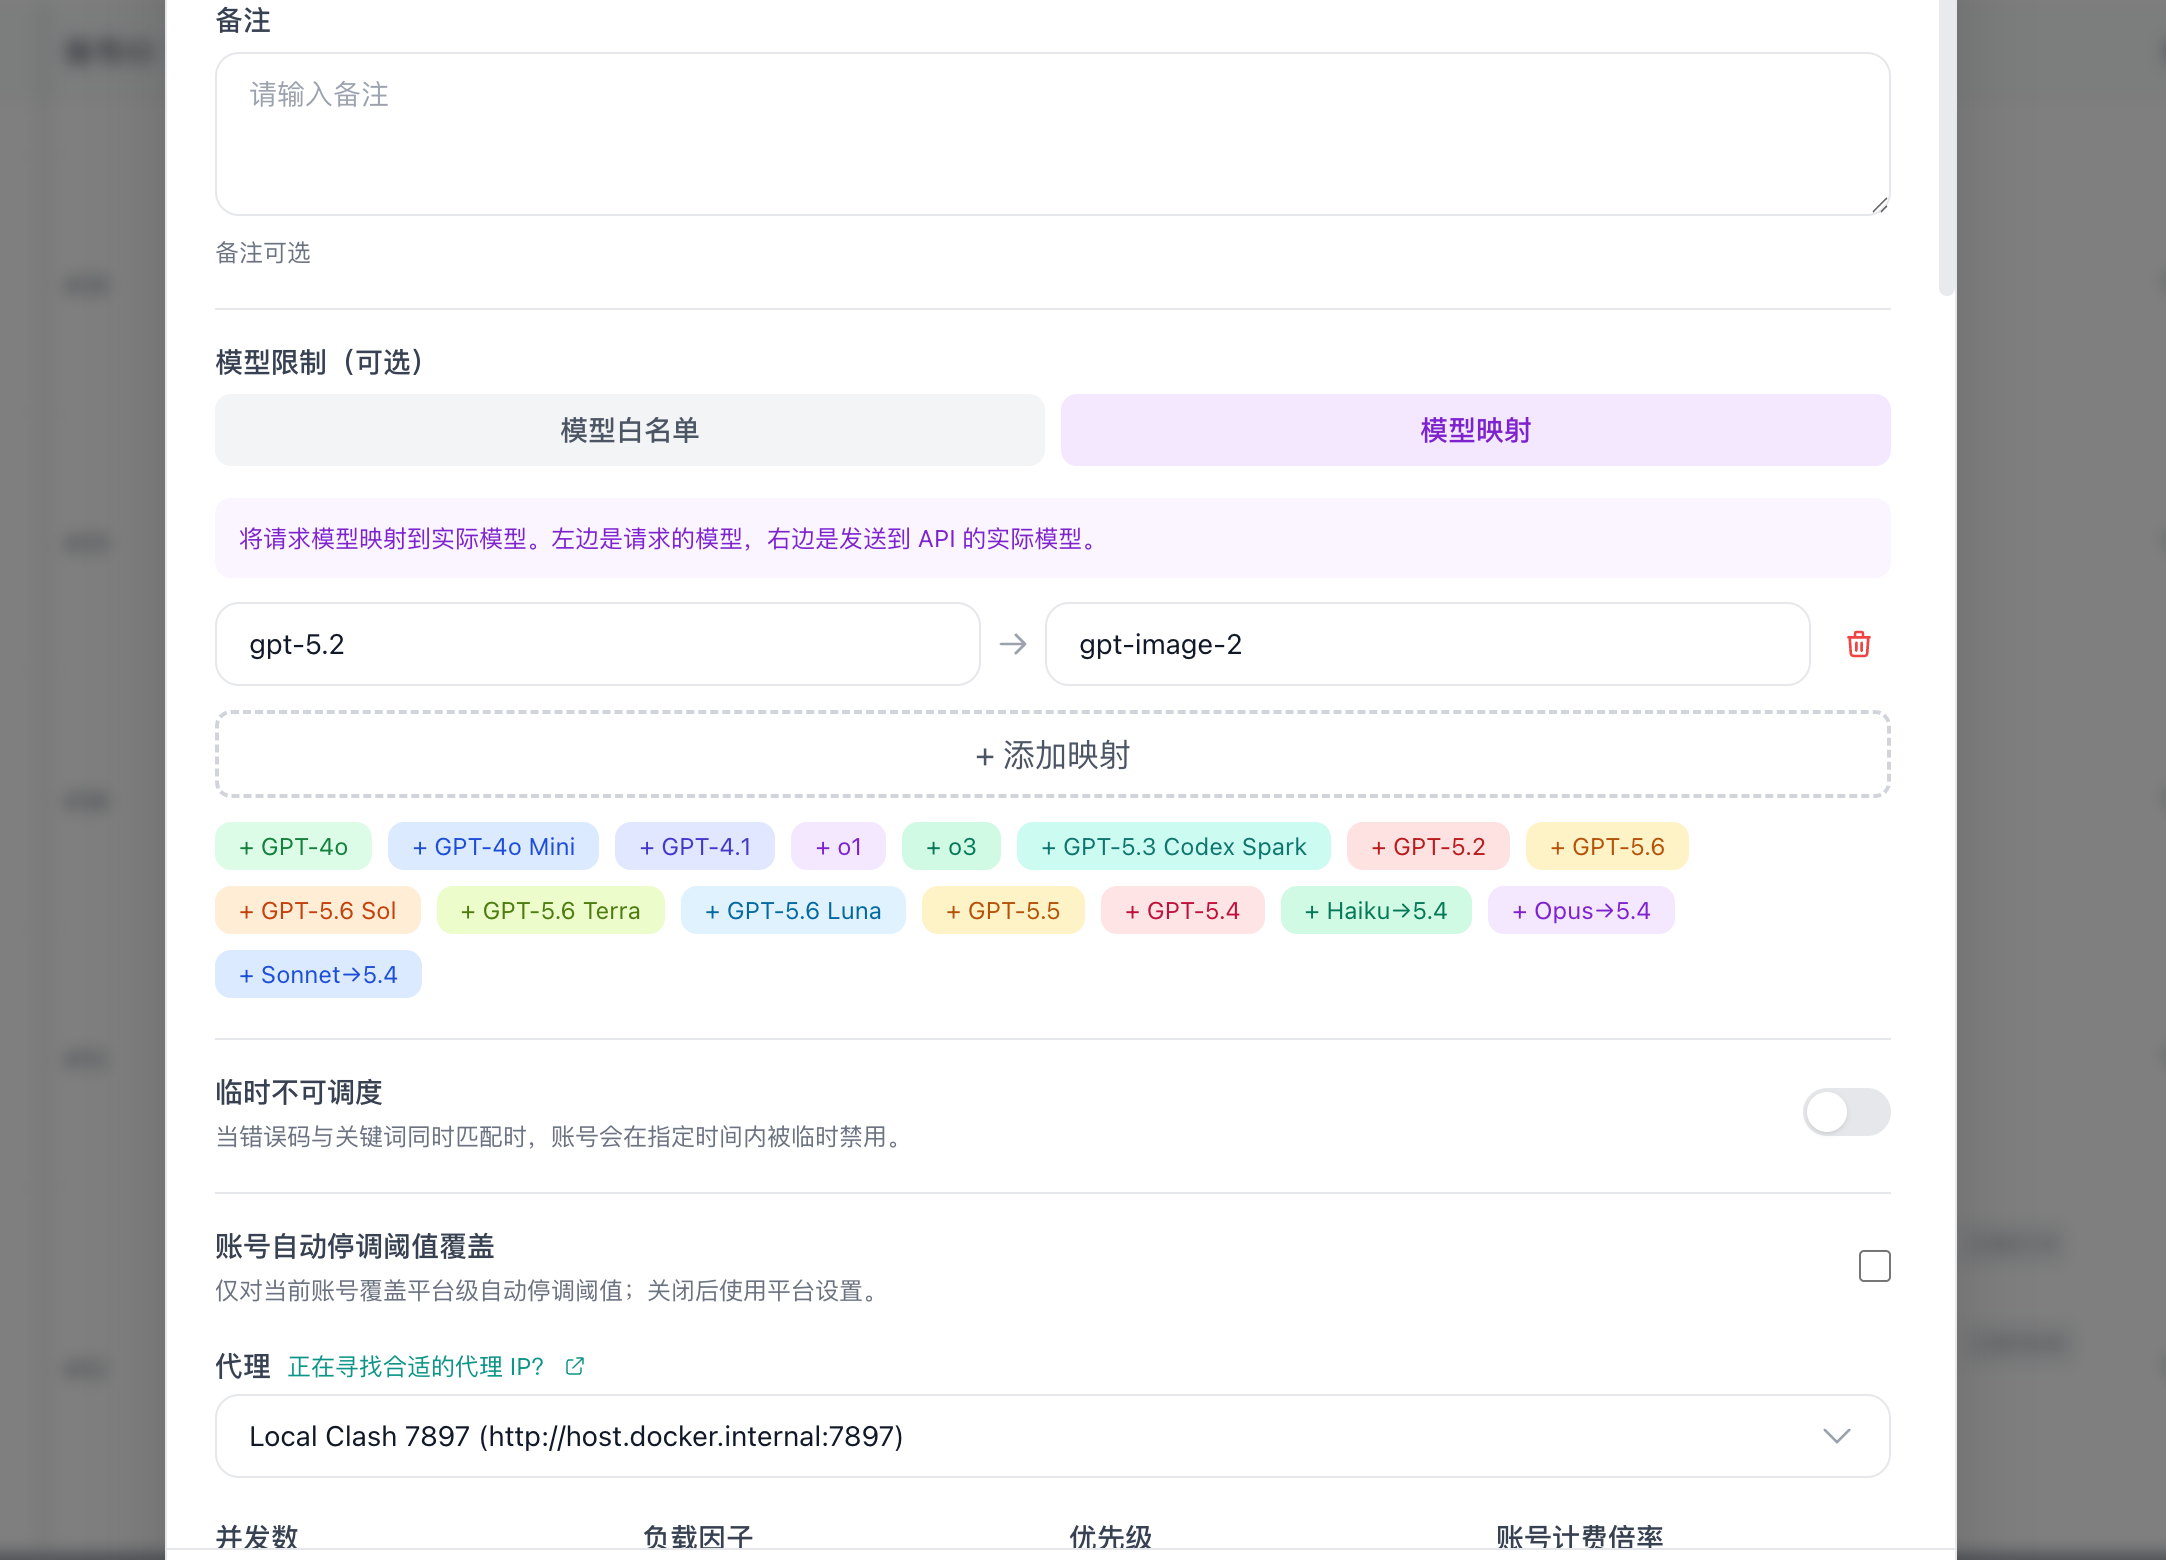Switch to the 模型白名单 tab

pos(630,430)
